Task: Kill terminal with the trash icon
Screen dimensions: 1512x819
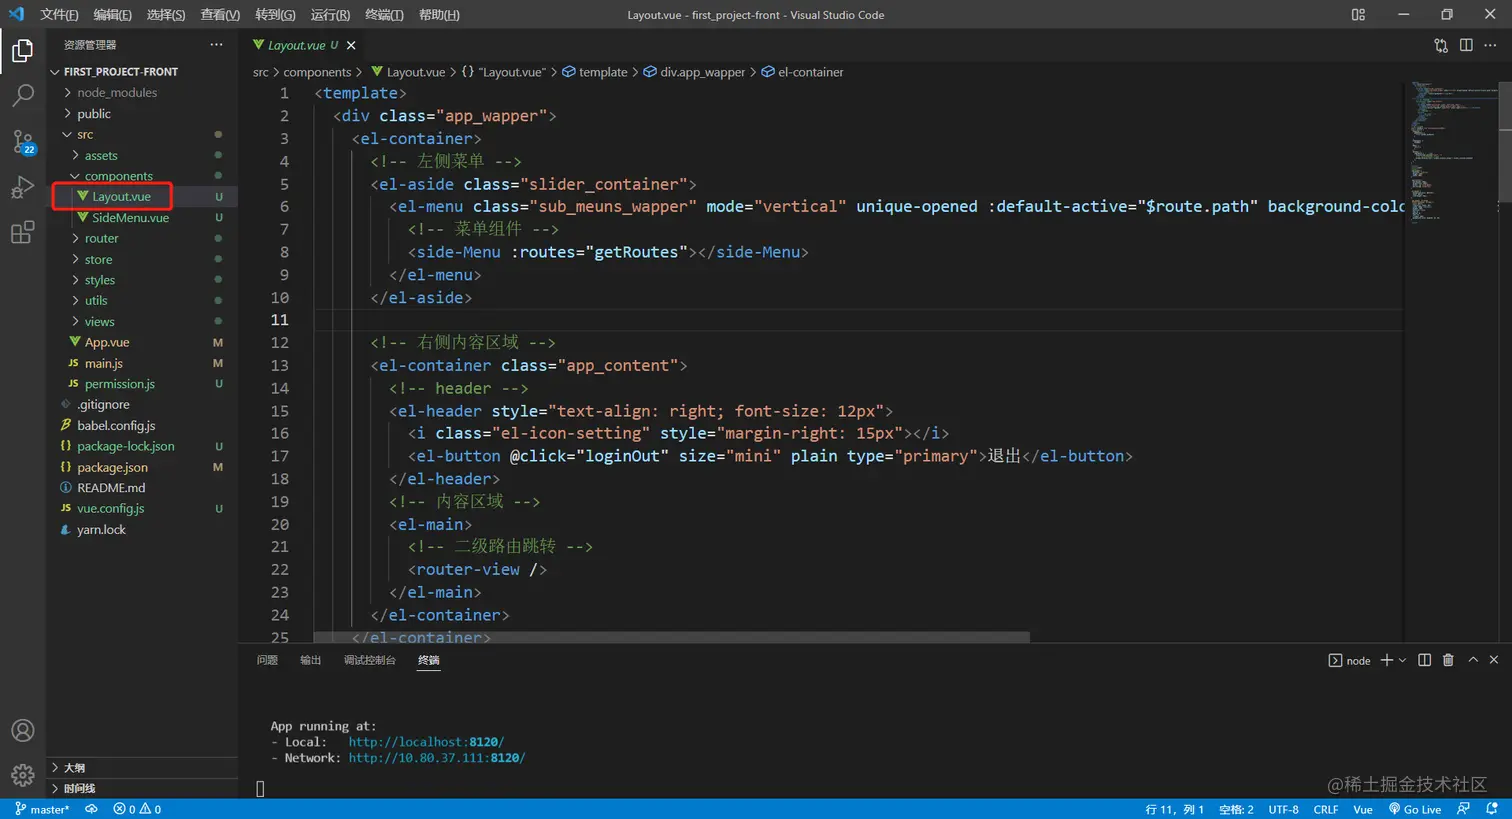Action: point(1448,660)
